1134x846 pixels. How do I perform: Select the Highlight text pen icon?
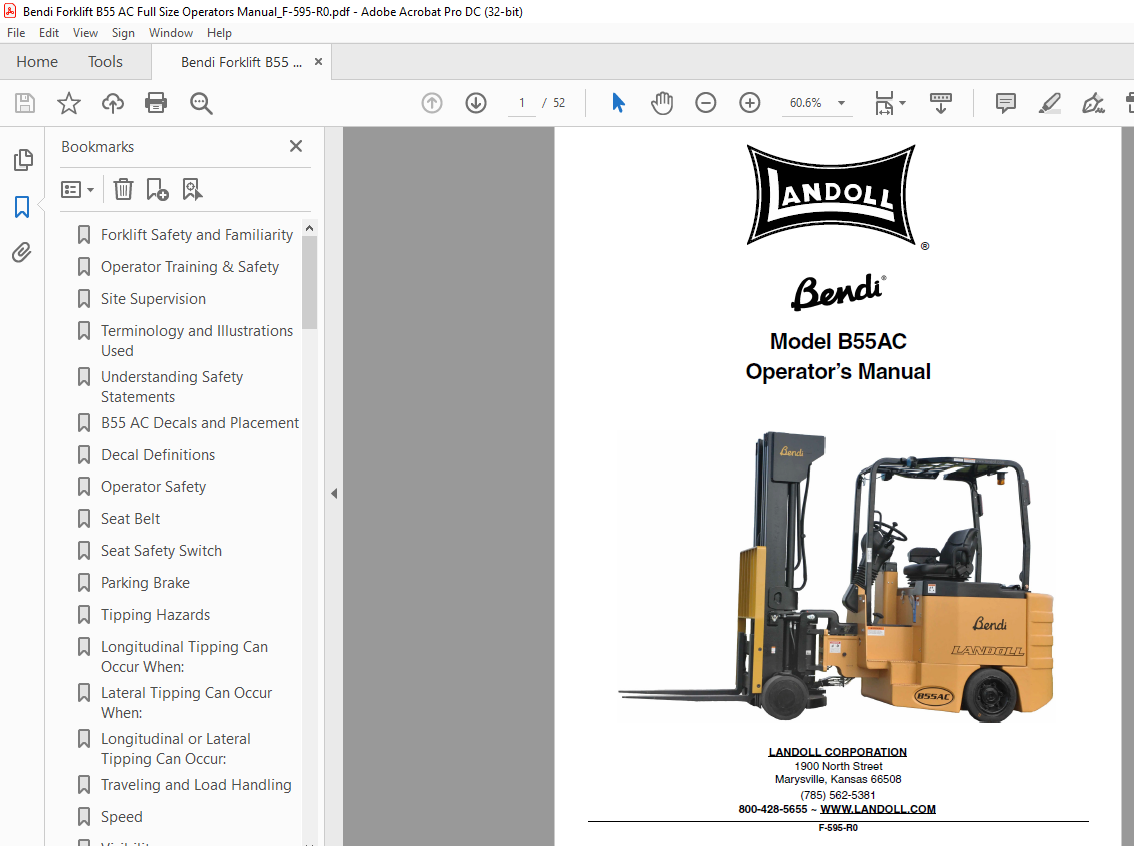click(x=1049, y=103)
